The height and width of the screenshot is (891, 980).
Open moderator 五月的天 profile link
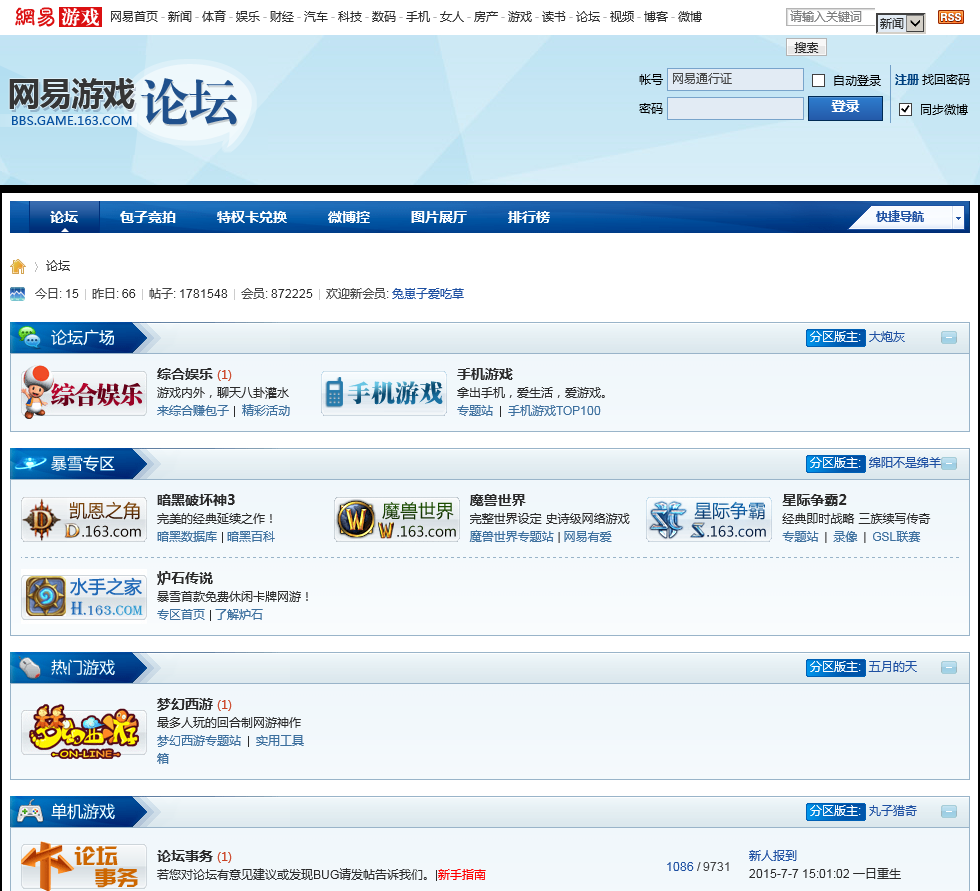pos(892,667)
